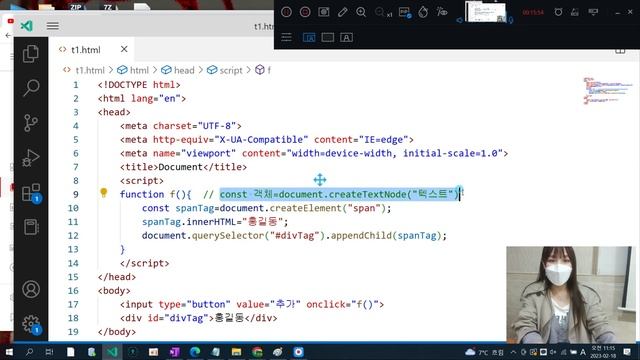Take a screenshot with recorder camera icon

324,12
